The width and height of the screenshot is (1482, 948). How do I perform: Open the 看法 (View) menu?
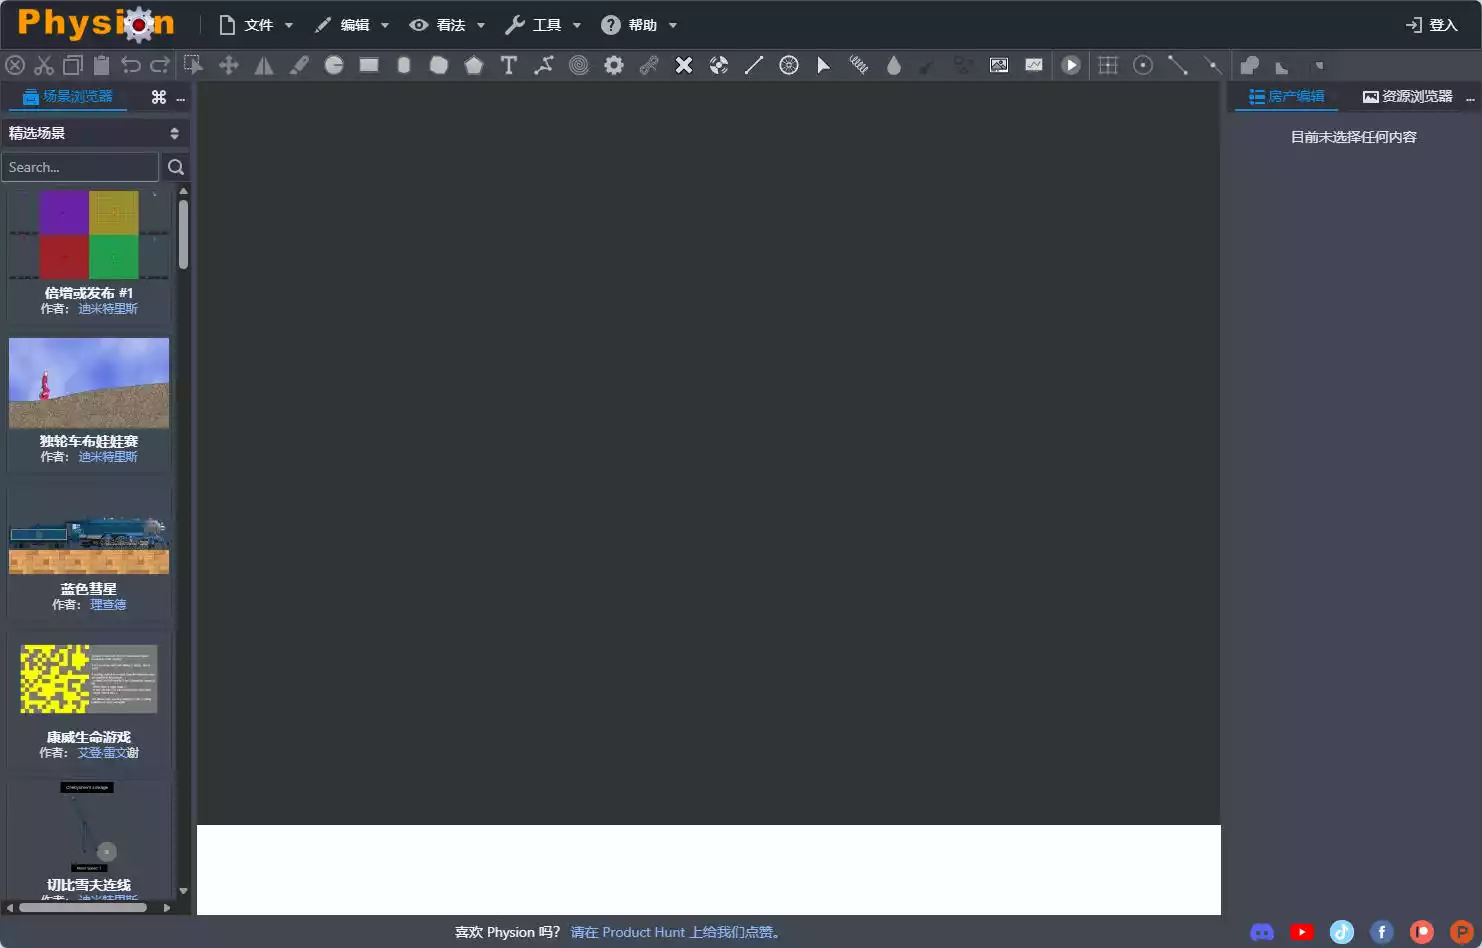[448, 25]
